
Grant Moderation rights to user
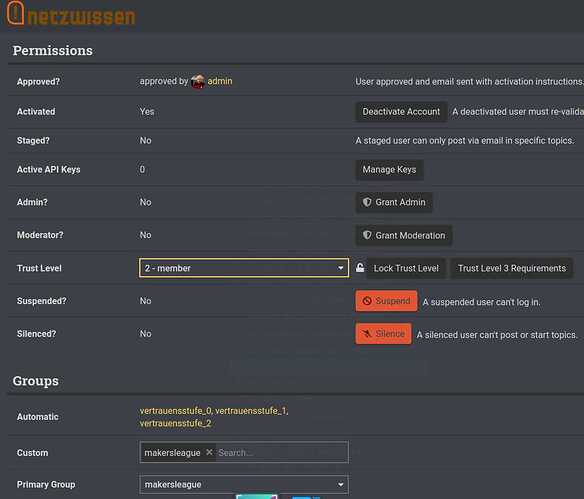click(404, 235)
